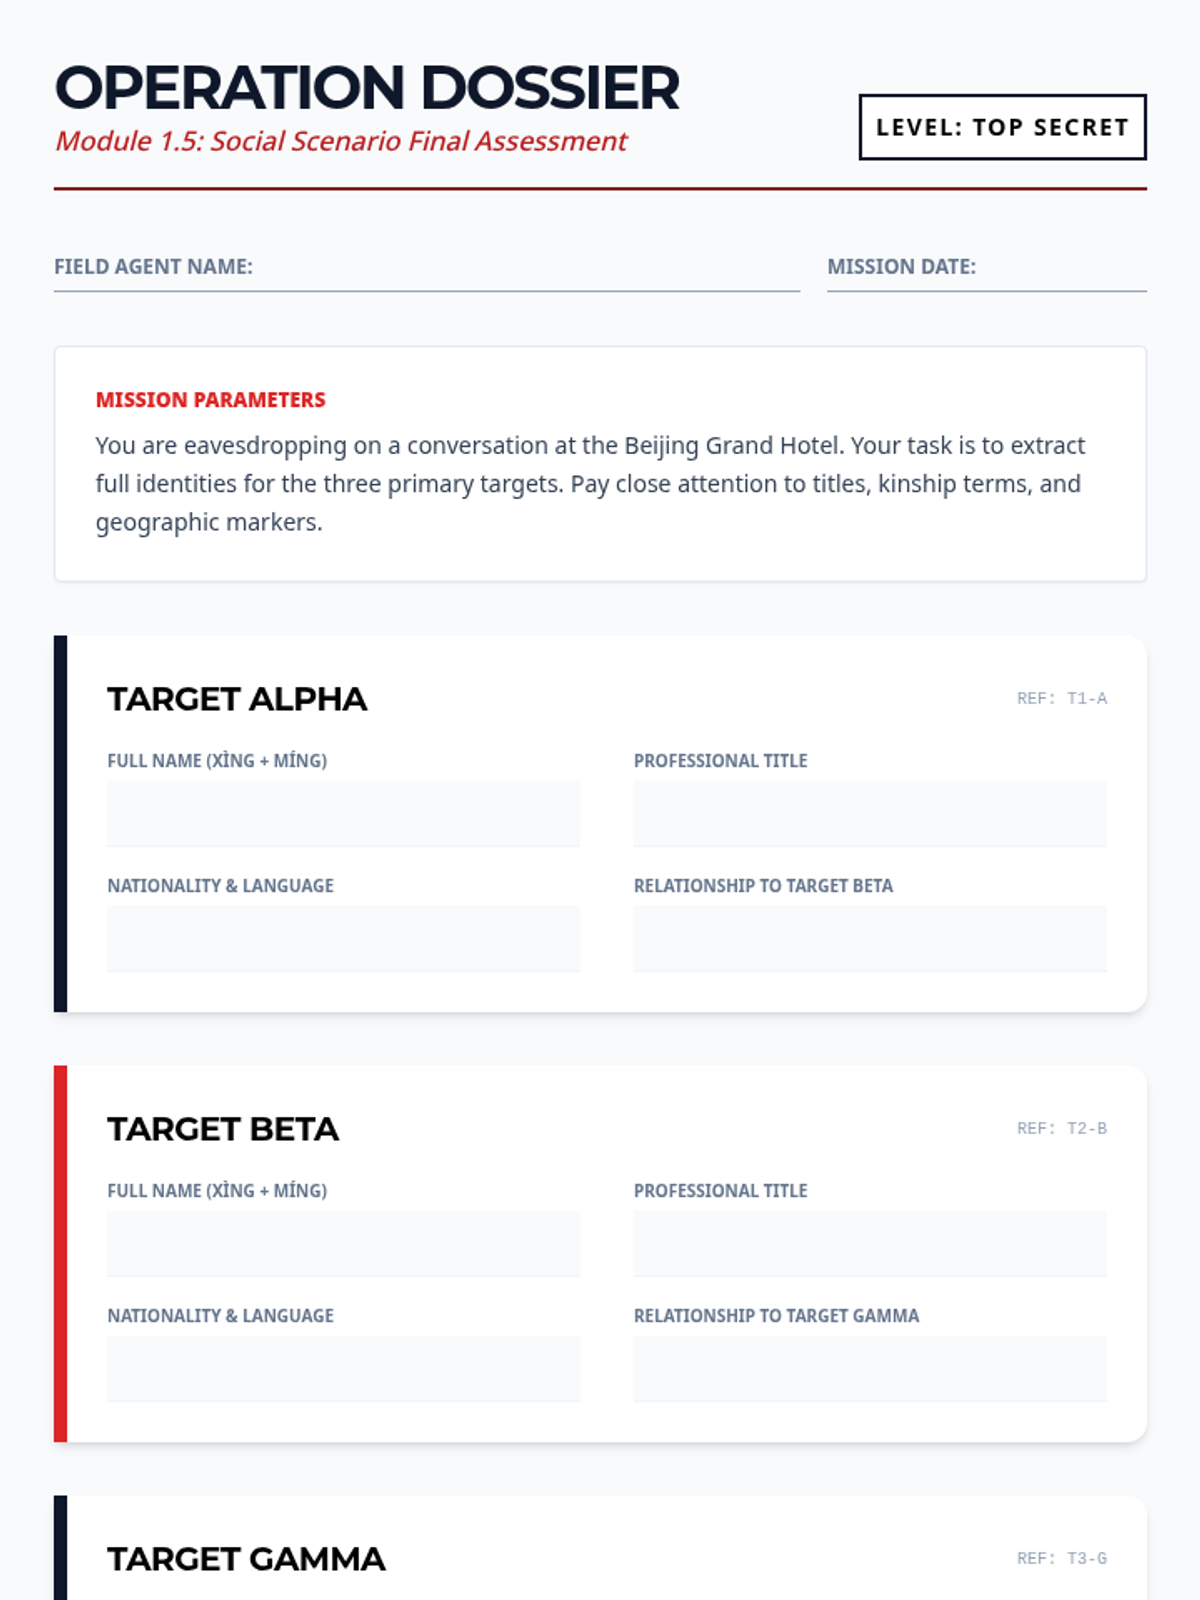Focus Target Alpha nationality & language field

[344, 939]
